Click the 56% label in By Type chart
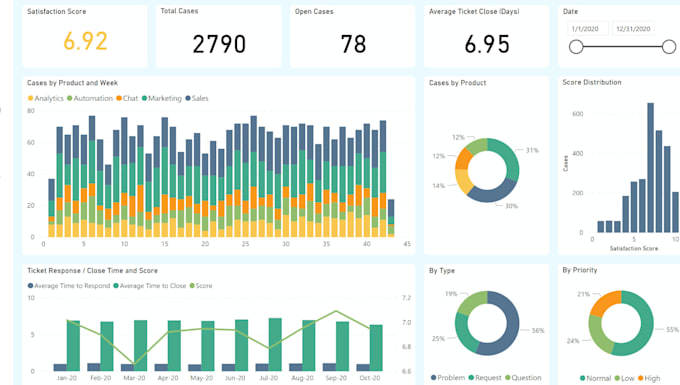This screenshot has height=385, width=680. coord(538,330)
